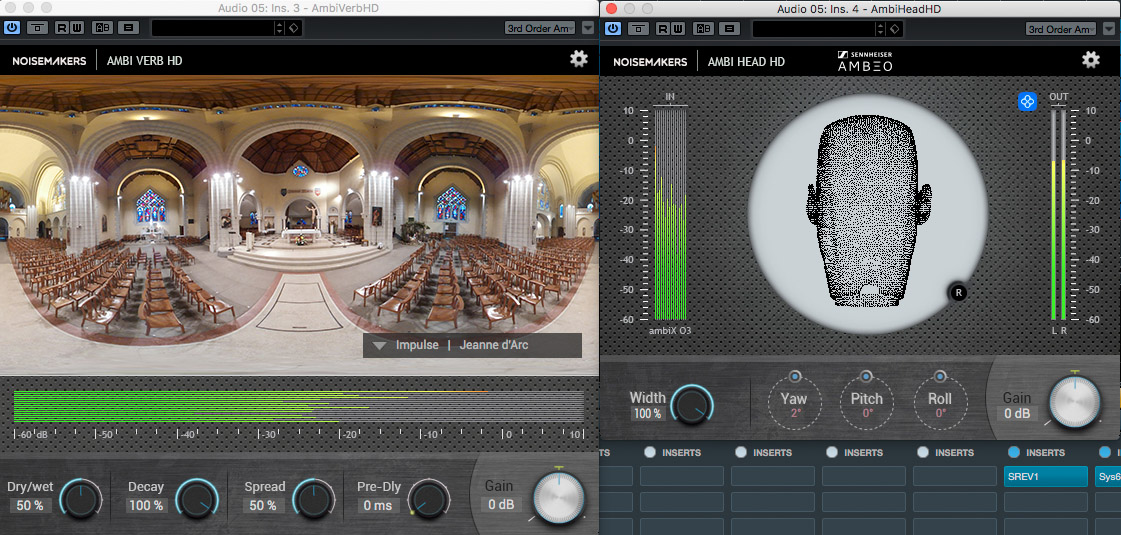1121x535 pixels.
Task: Open functions menu arrow in AmbiVerbHD toolbar
Action: (x=588, y=28)
